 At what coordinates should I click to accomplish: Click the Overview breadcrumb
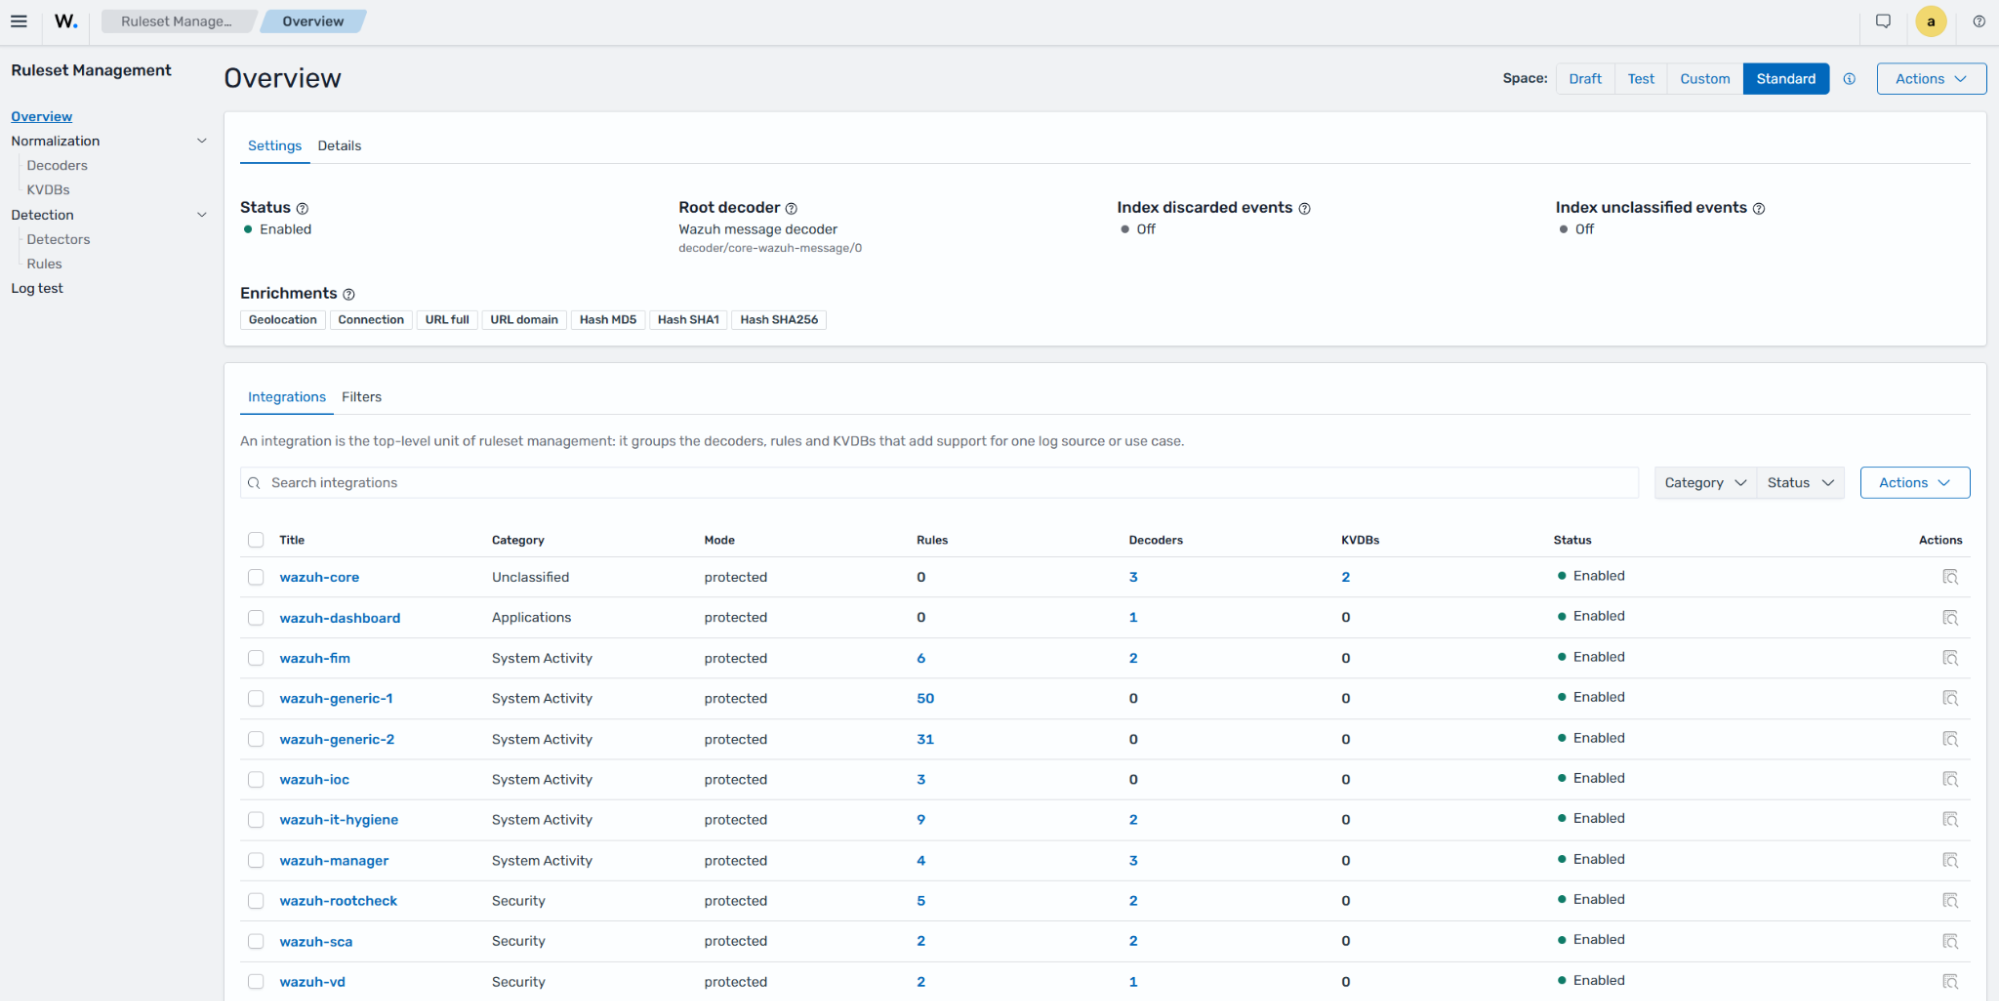[313, 21]
